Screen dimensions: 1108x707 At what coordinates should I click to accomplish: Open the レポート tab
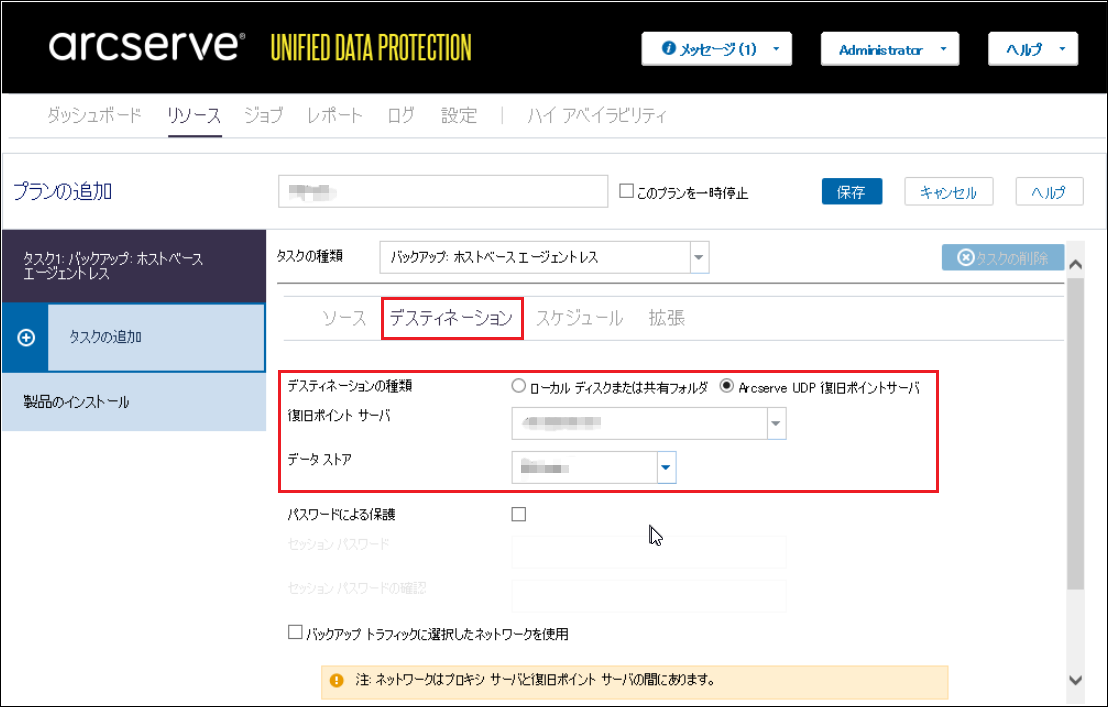pyautogui.click(x=334, y=115)
